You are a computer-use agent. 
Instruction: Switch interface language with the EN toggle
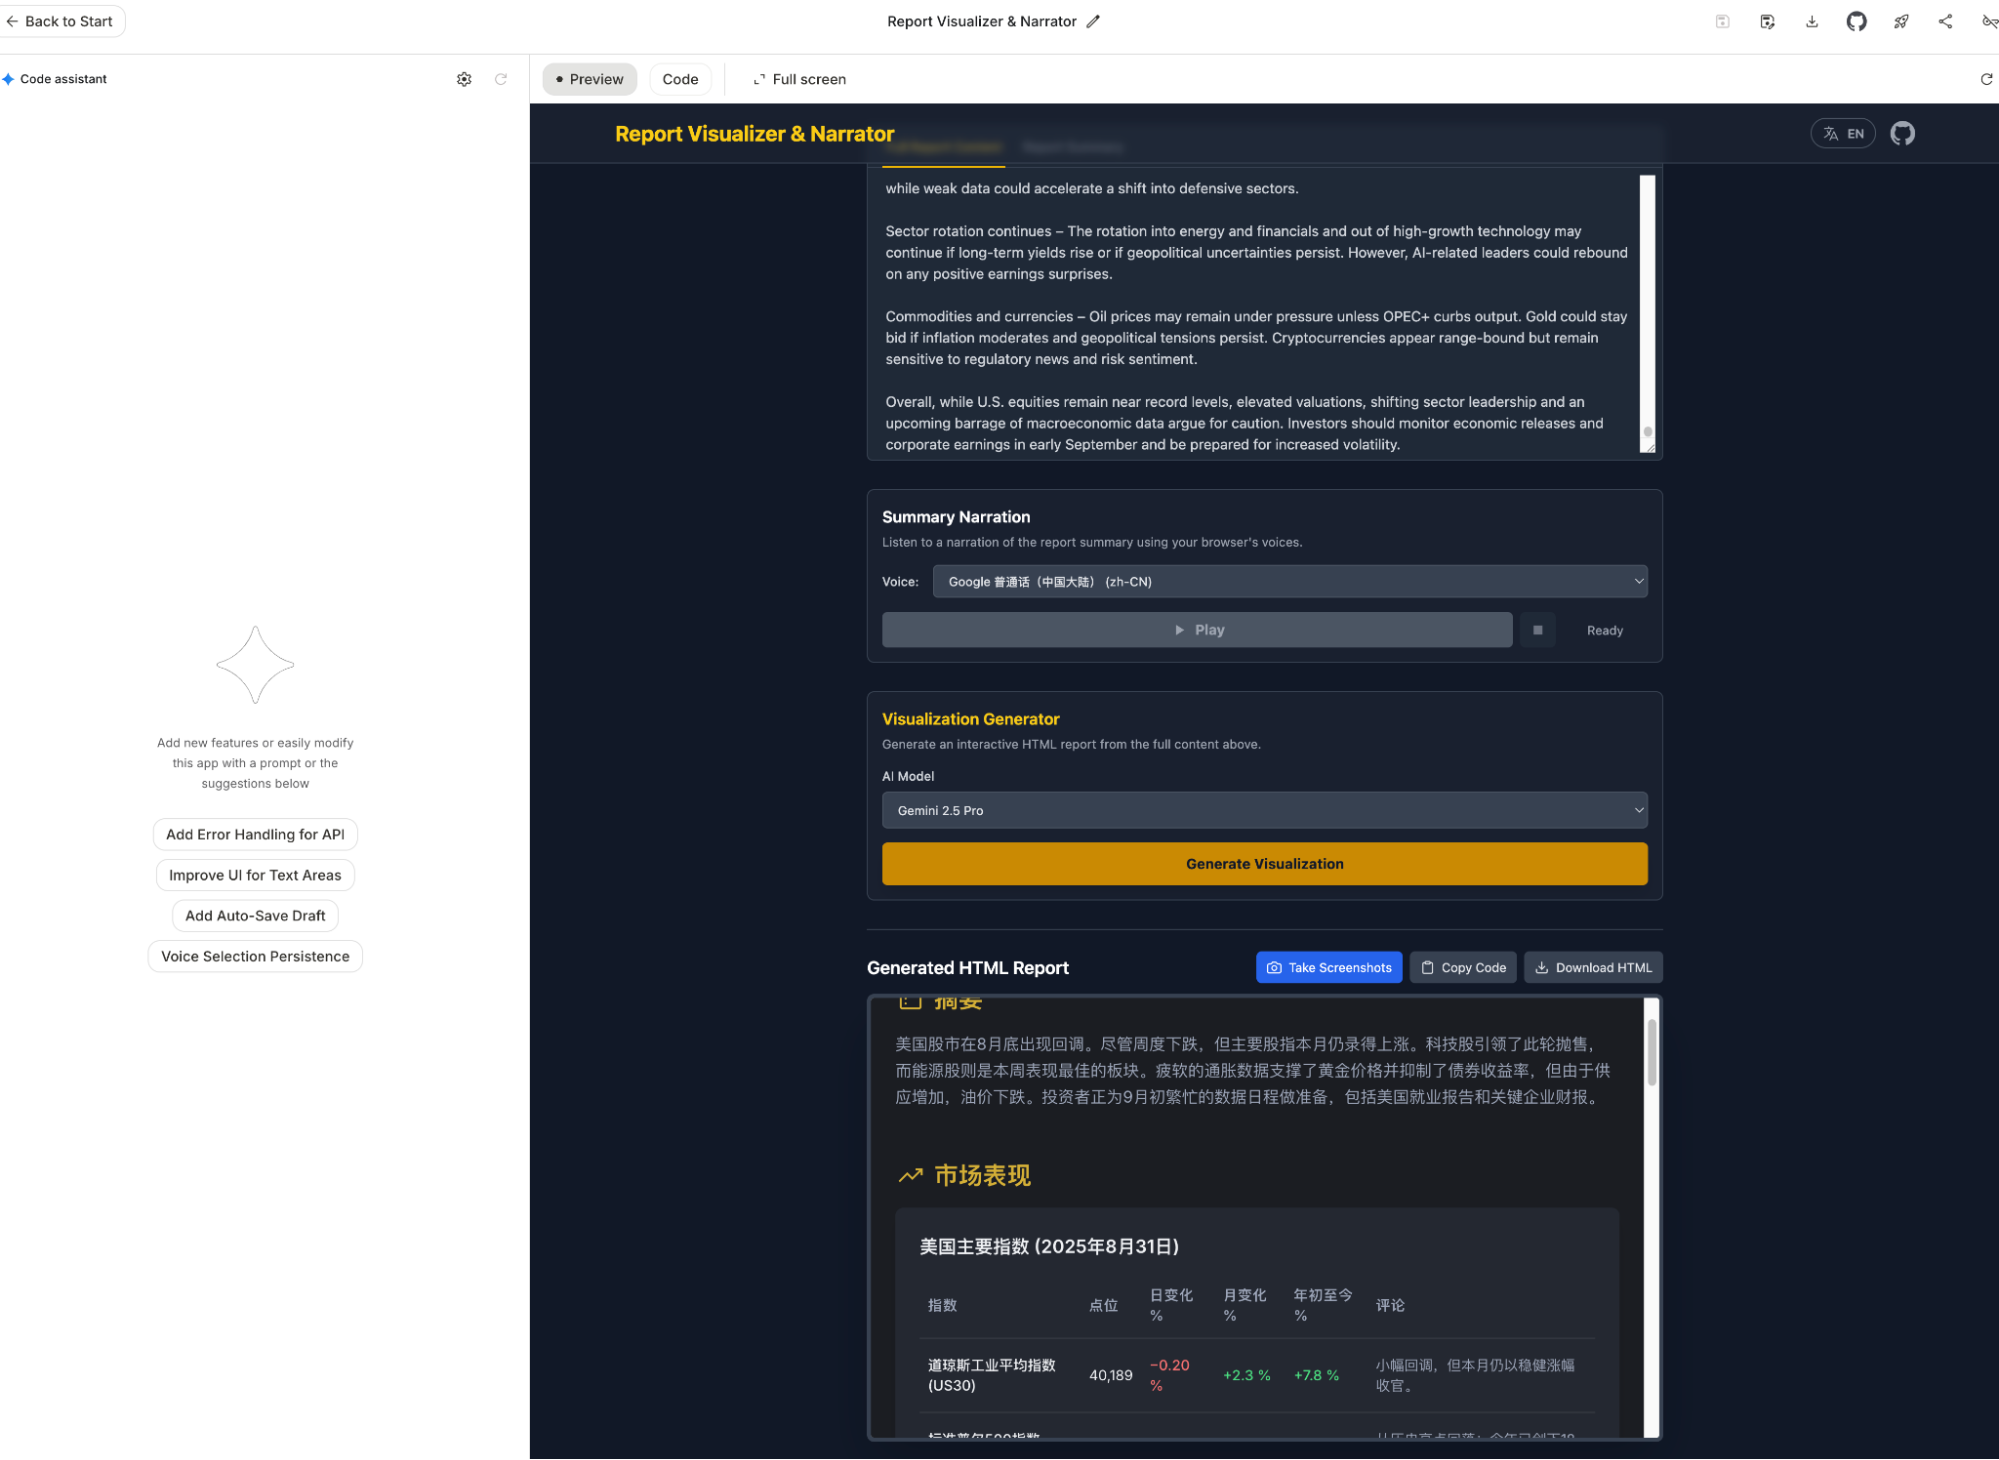[1843, 133]
